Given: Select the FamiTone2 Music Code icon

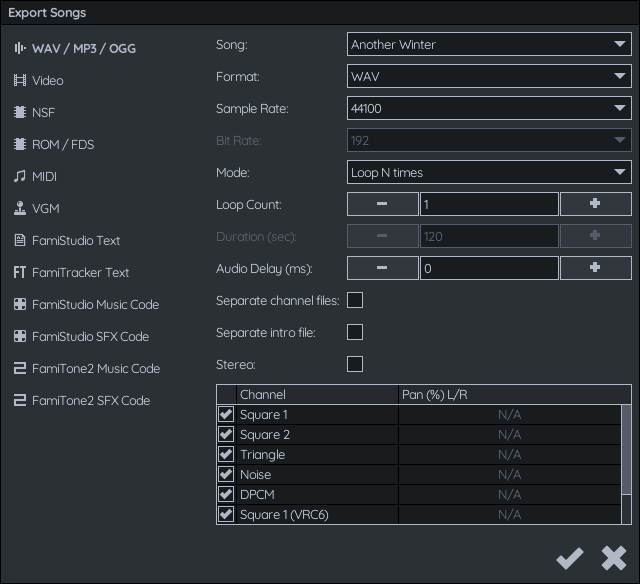Looking at the screenshot, I should click(x=20, y=368).
